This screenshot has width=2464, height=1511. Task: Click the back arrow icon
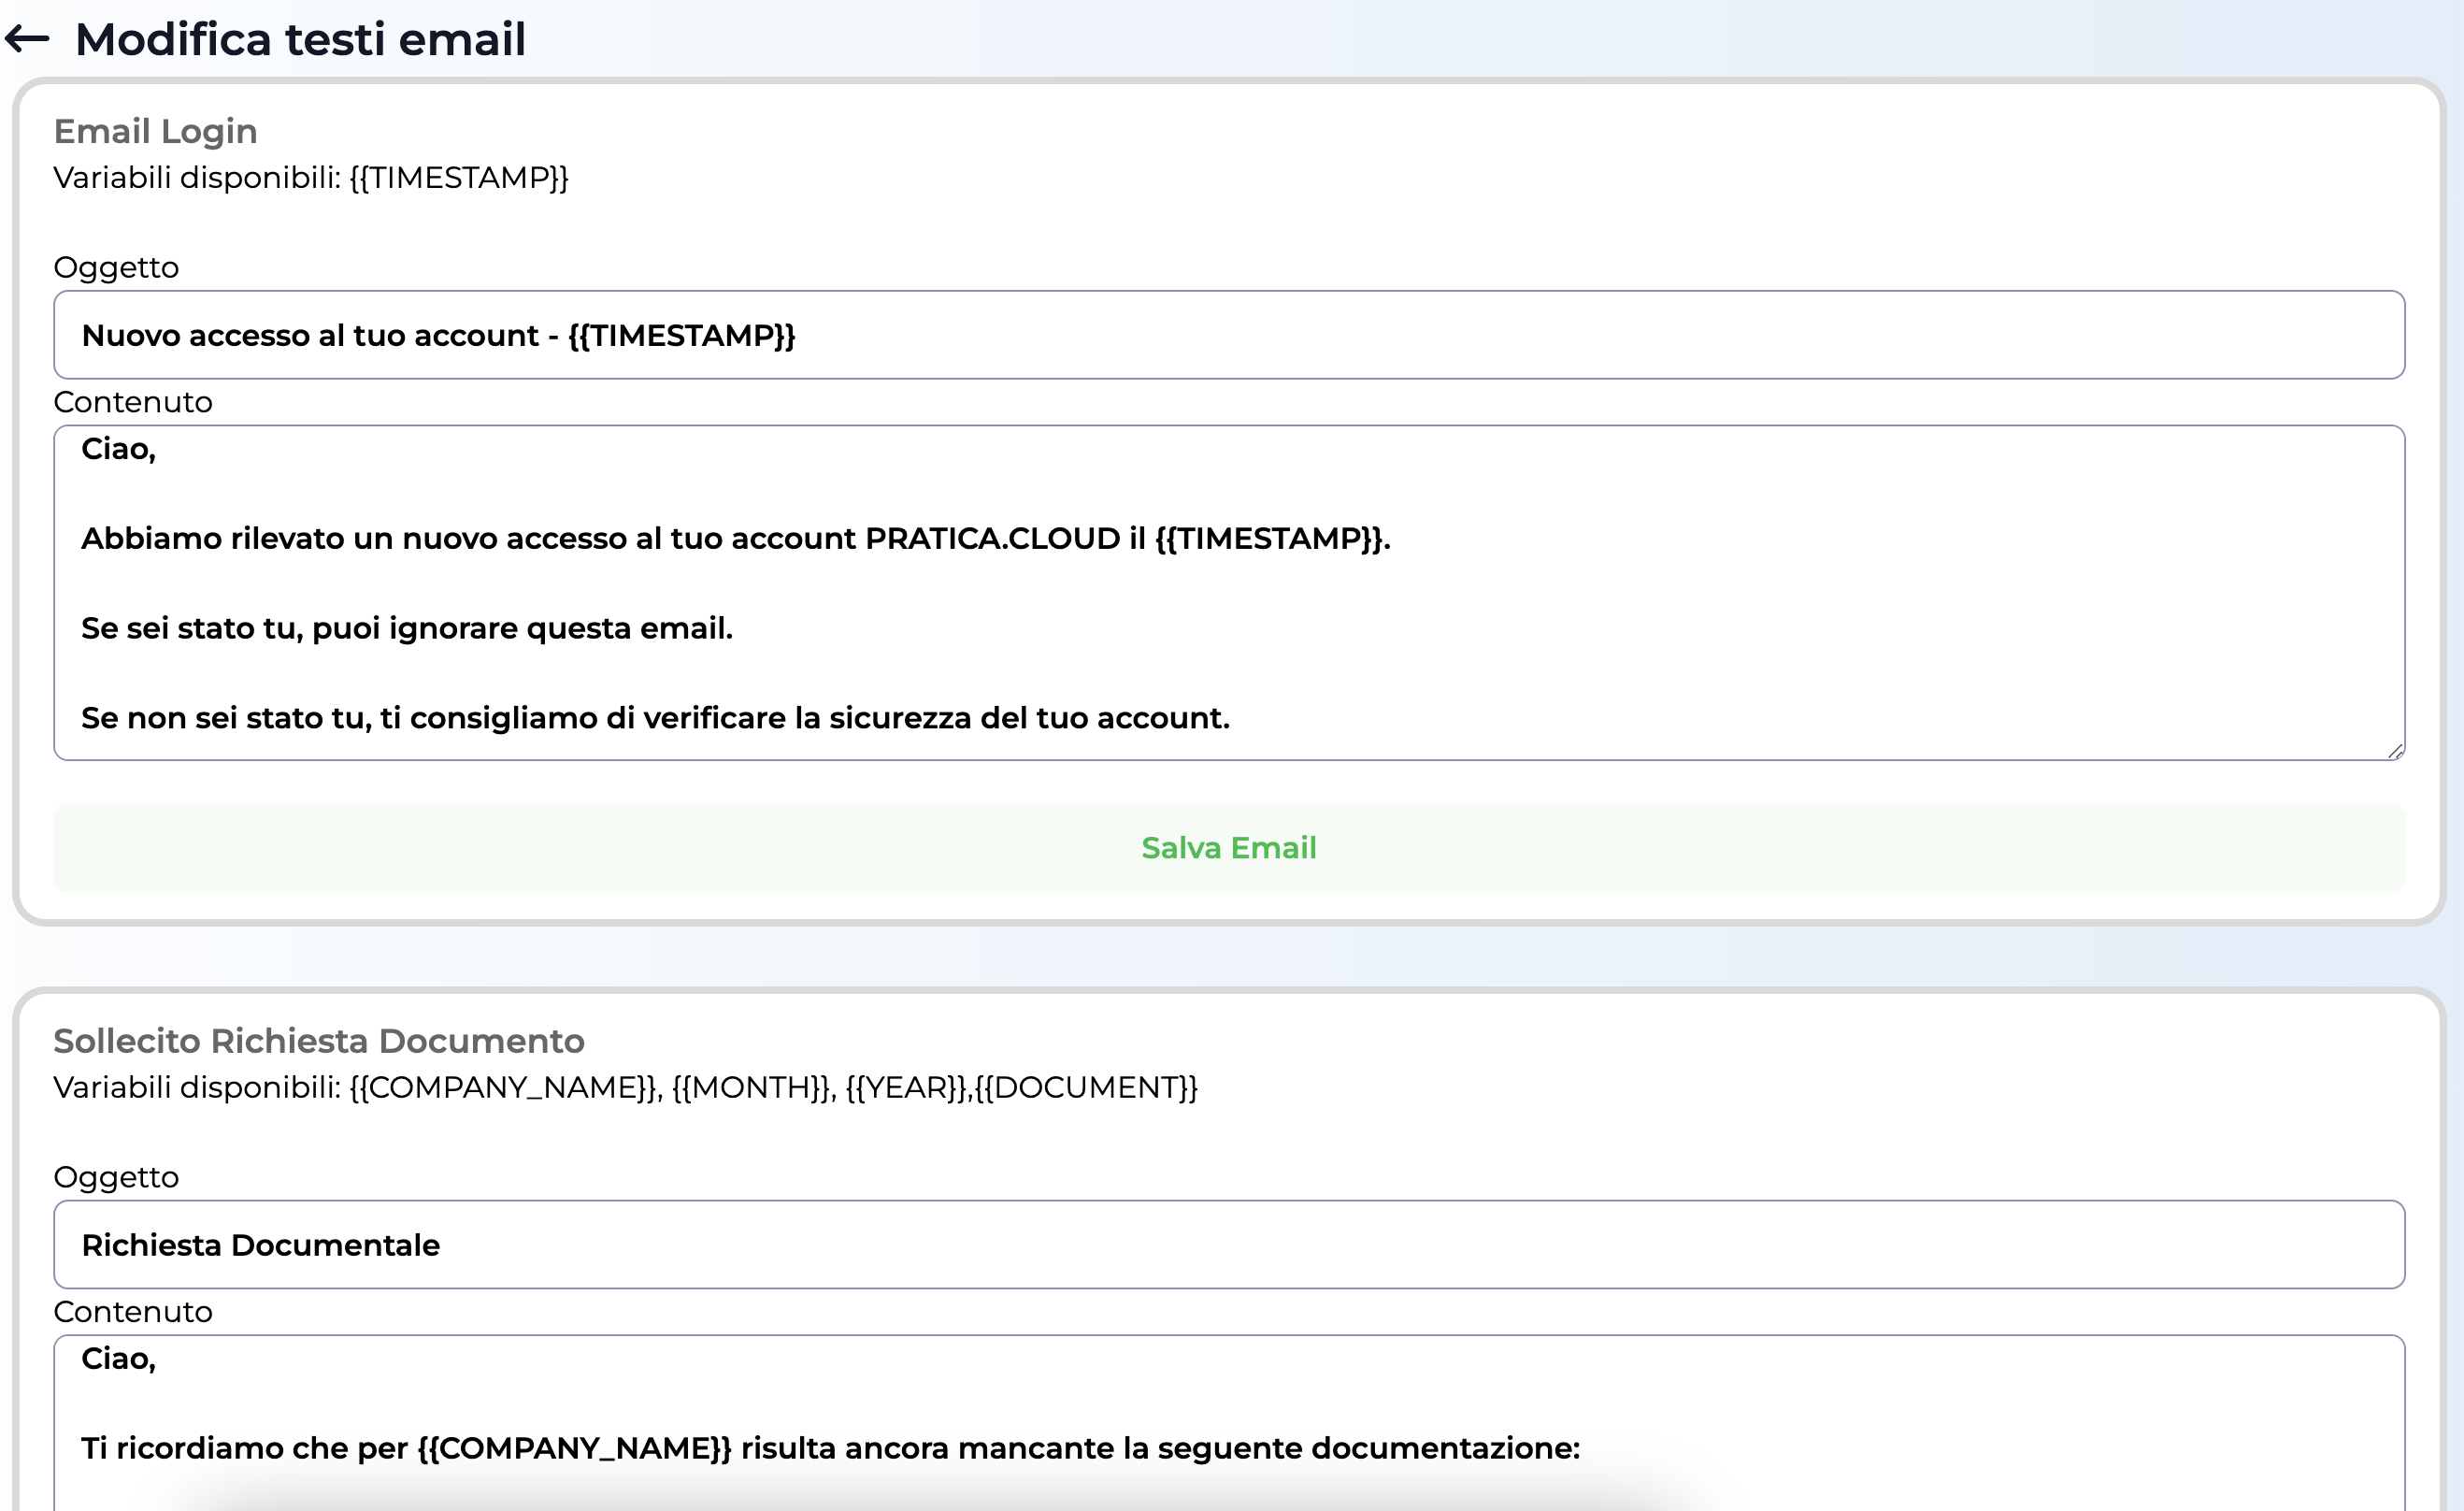coord(27,39)
